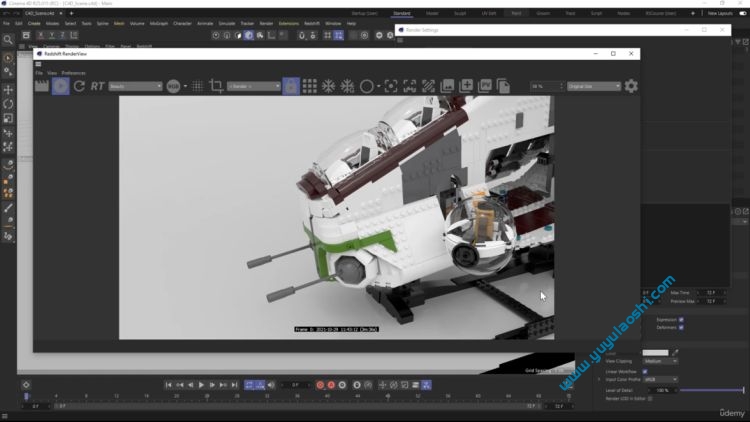Open the clapperboard render icon
This screenshot has height=422, width=750.
42,86
